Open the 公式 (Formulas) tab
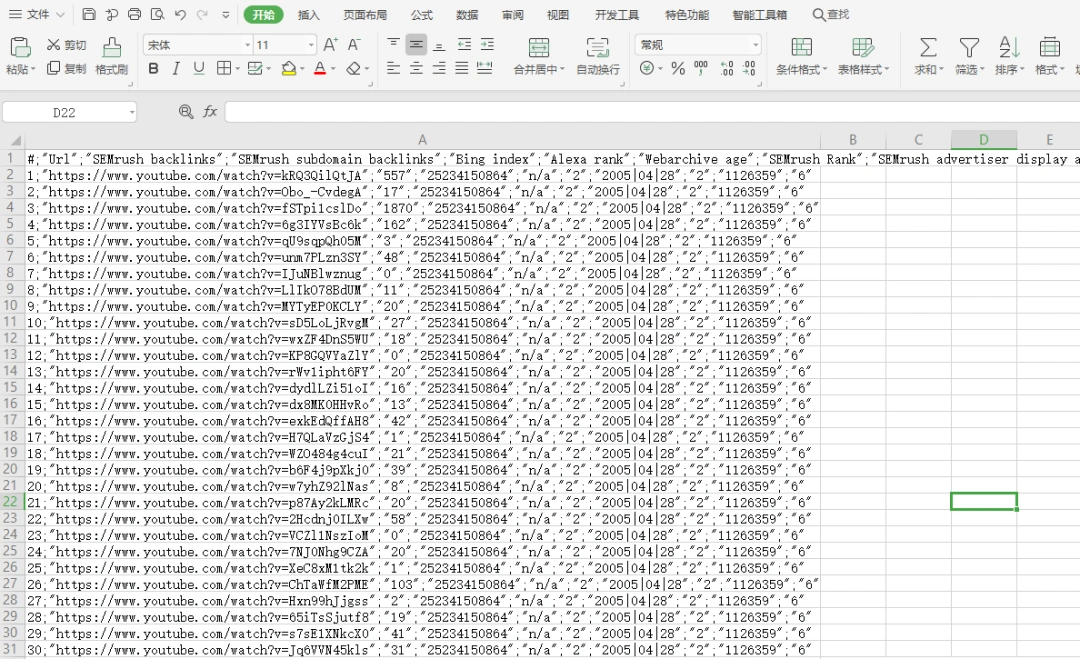The image size is (1080, 659). pos(421,15)
